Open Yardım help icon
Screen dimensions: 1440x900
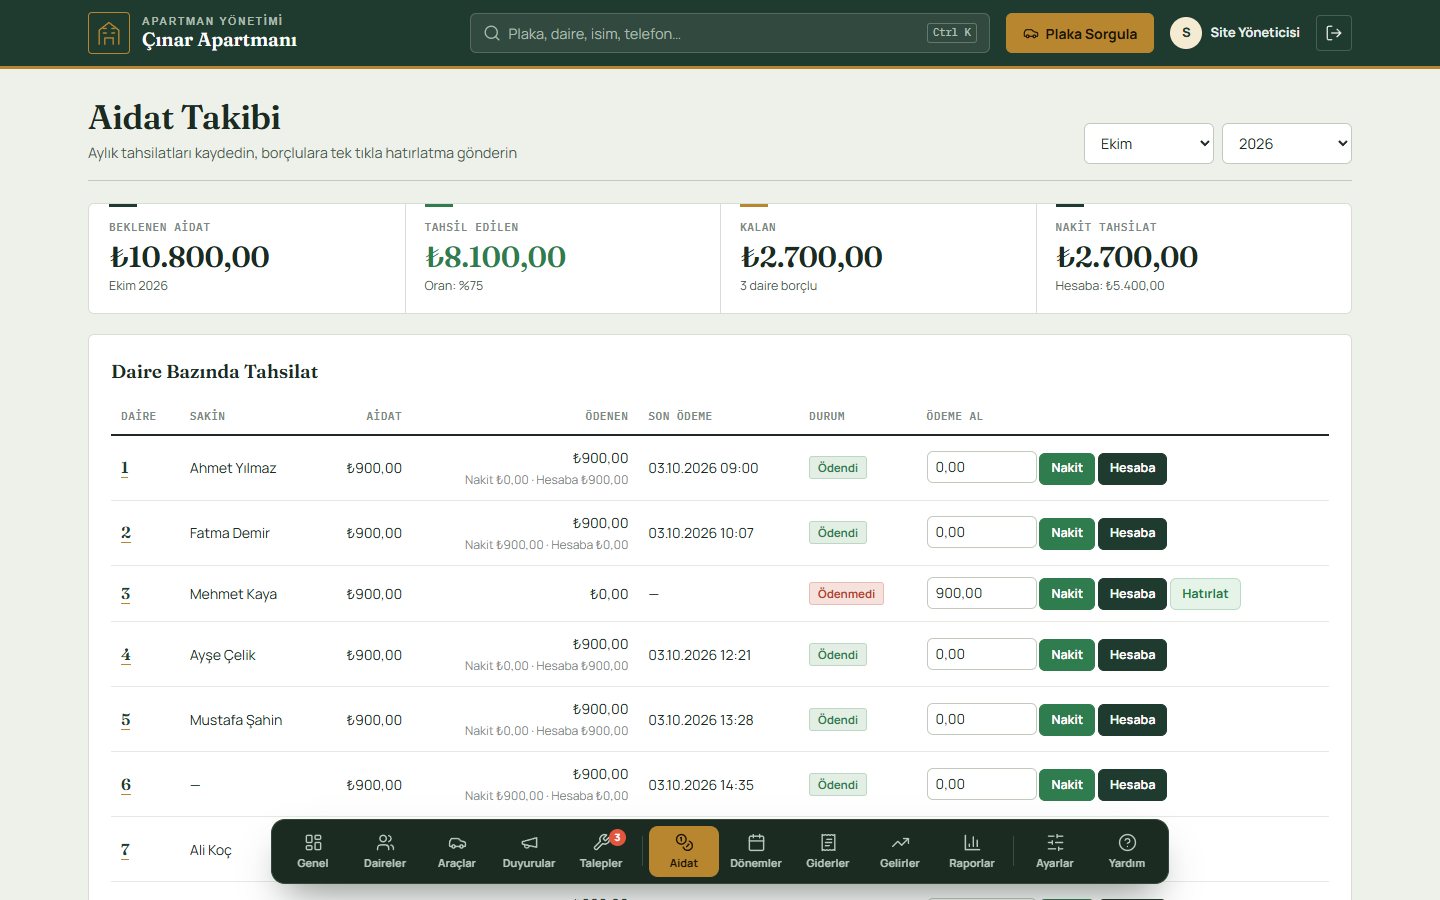click(x=1127, y=851)
